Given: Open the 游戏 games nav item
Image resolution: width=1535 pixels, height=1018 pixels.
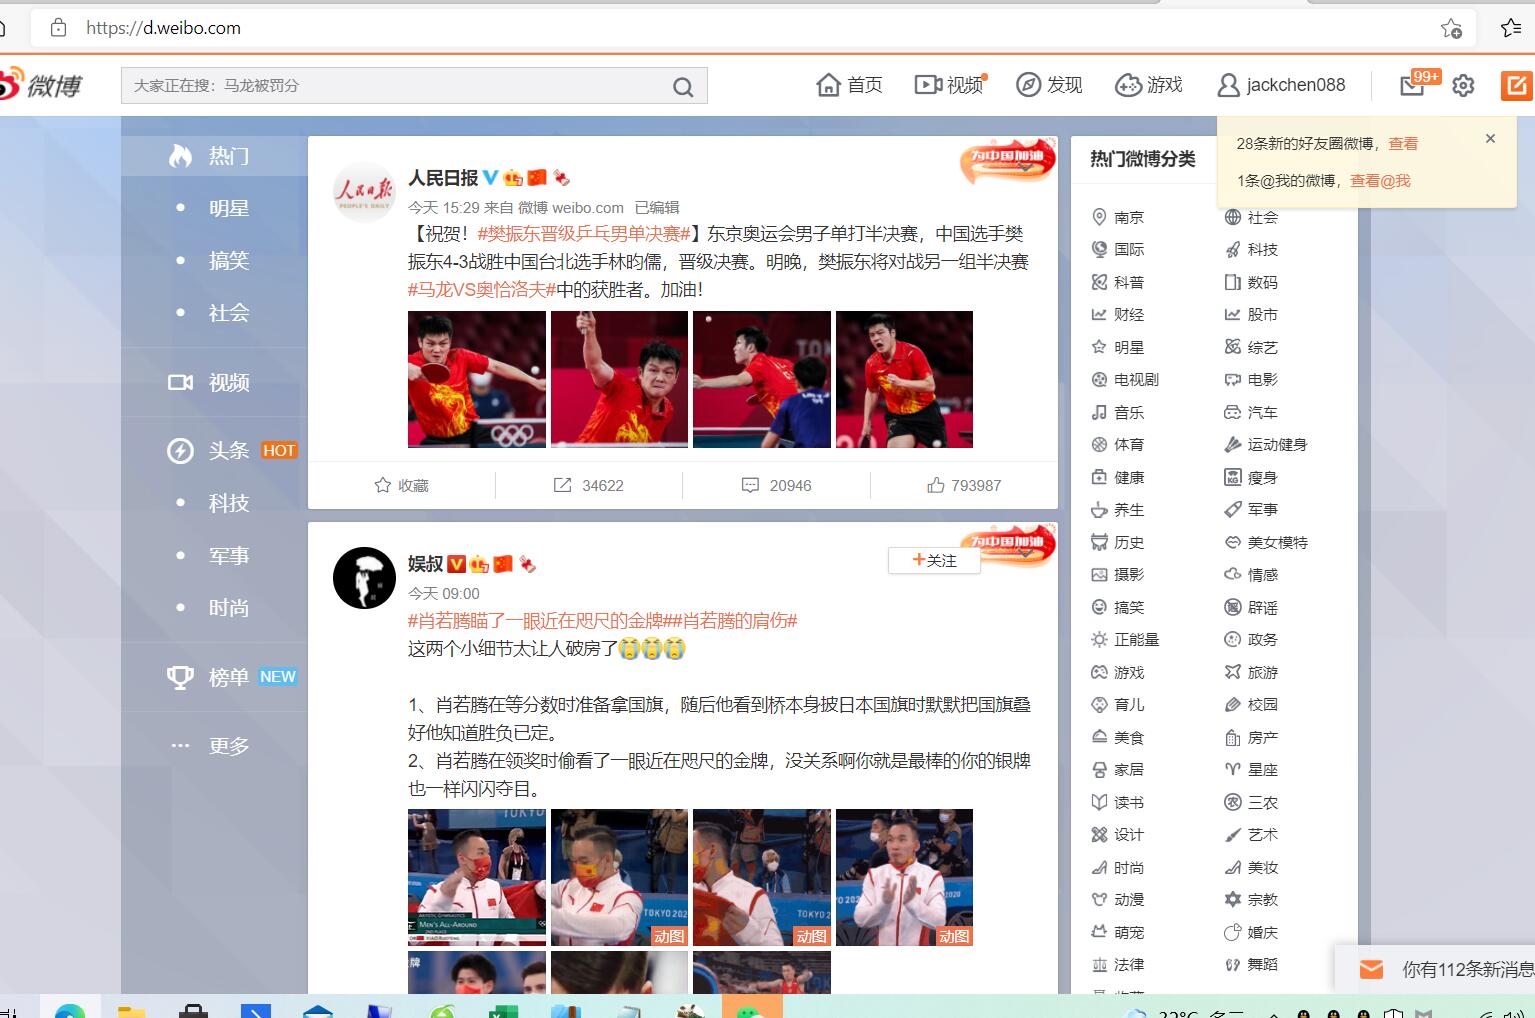Looking at the screenshot, I should (1149, 85).
